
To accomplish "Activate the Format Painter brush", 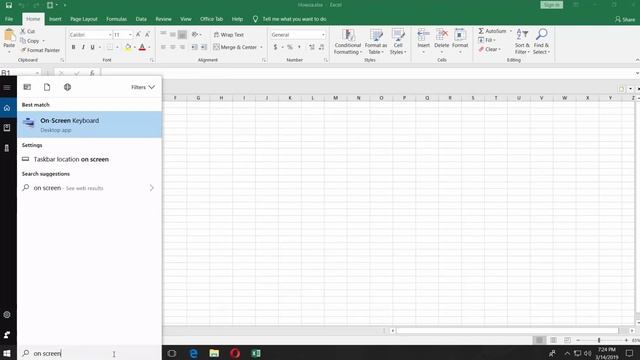I will (x=40, y=50).
